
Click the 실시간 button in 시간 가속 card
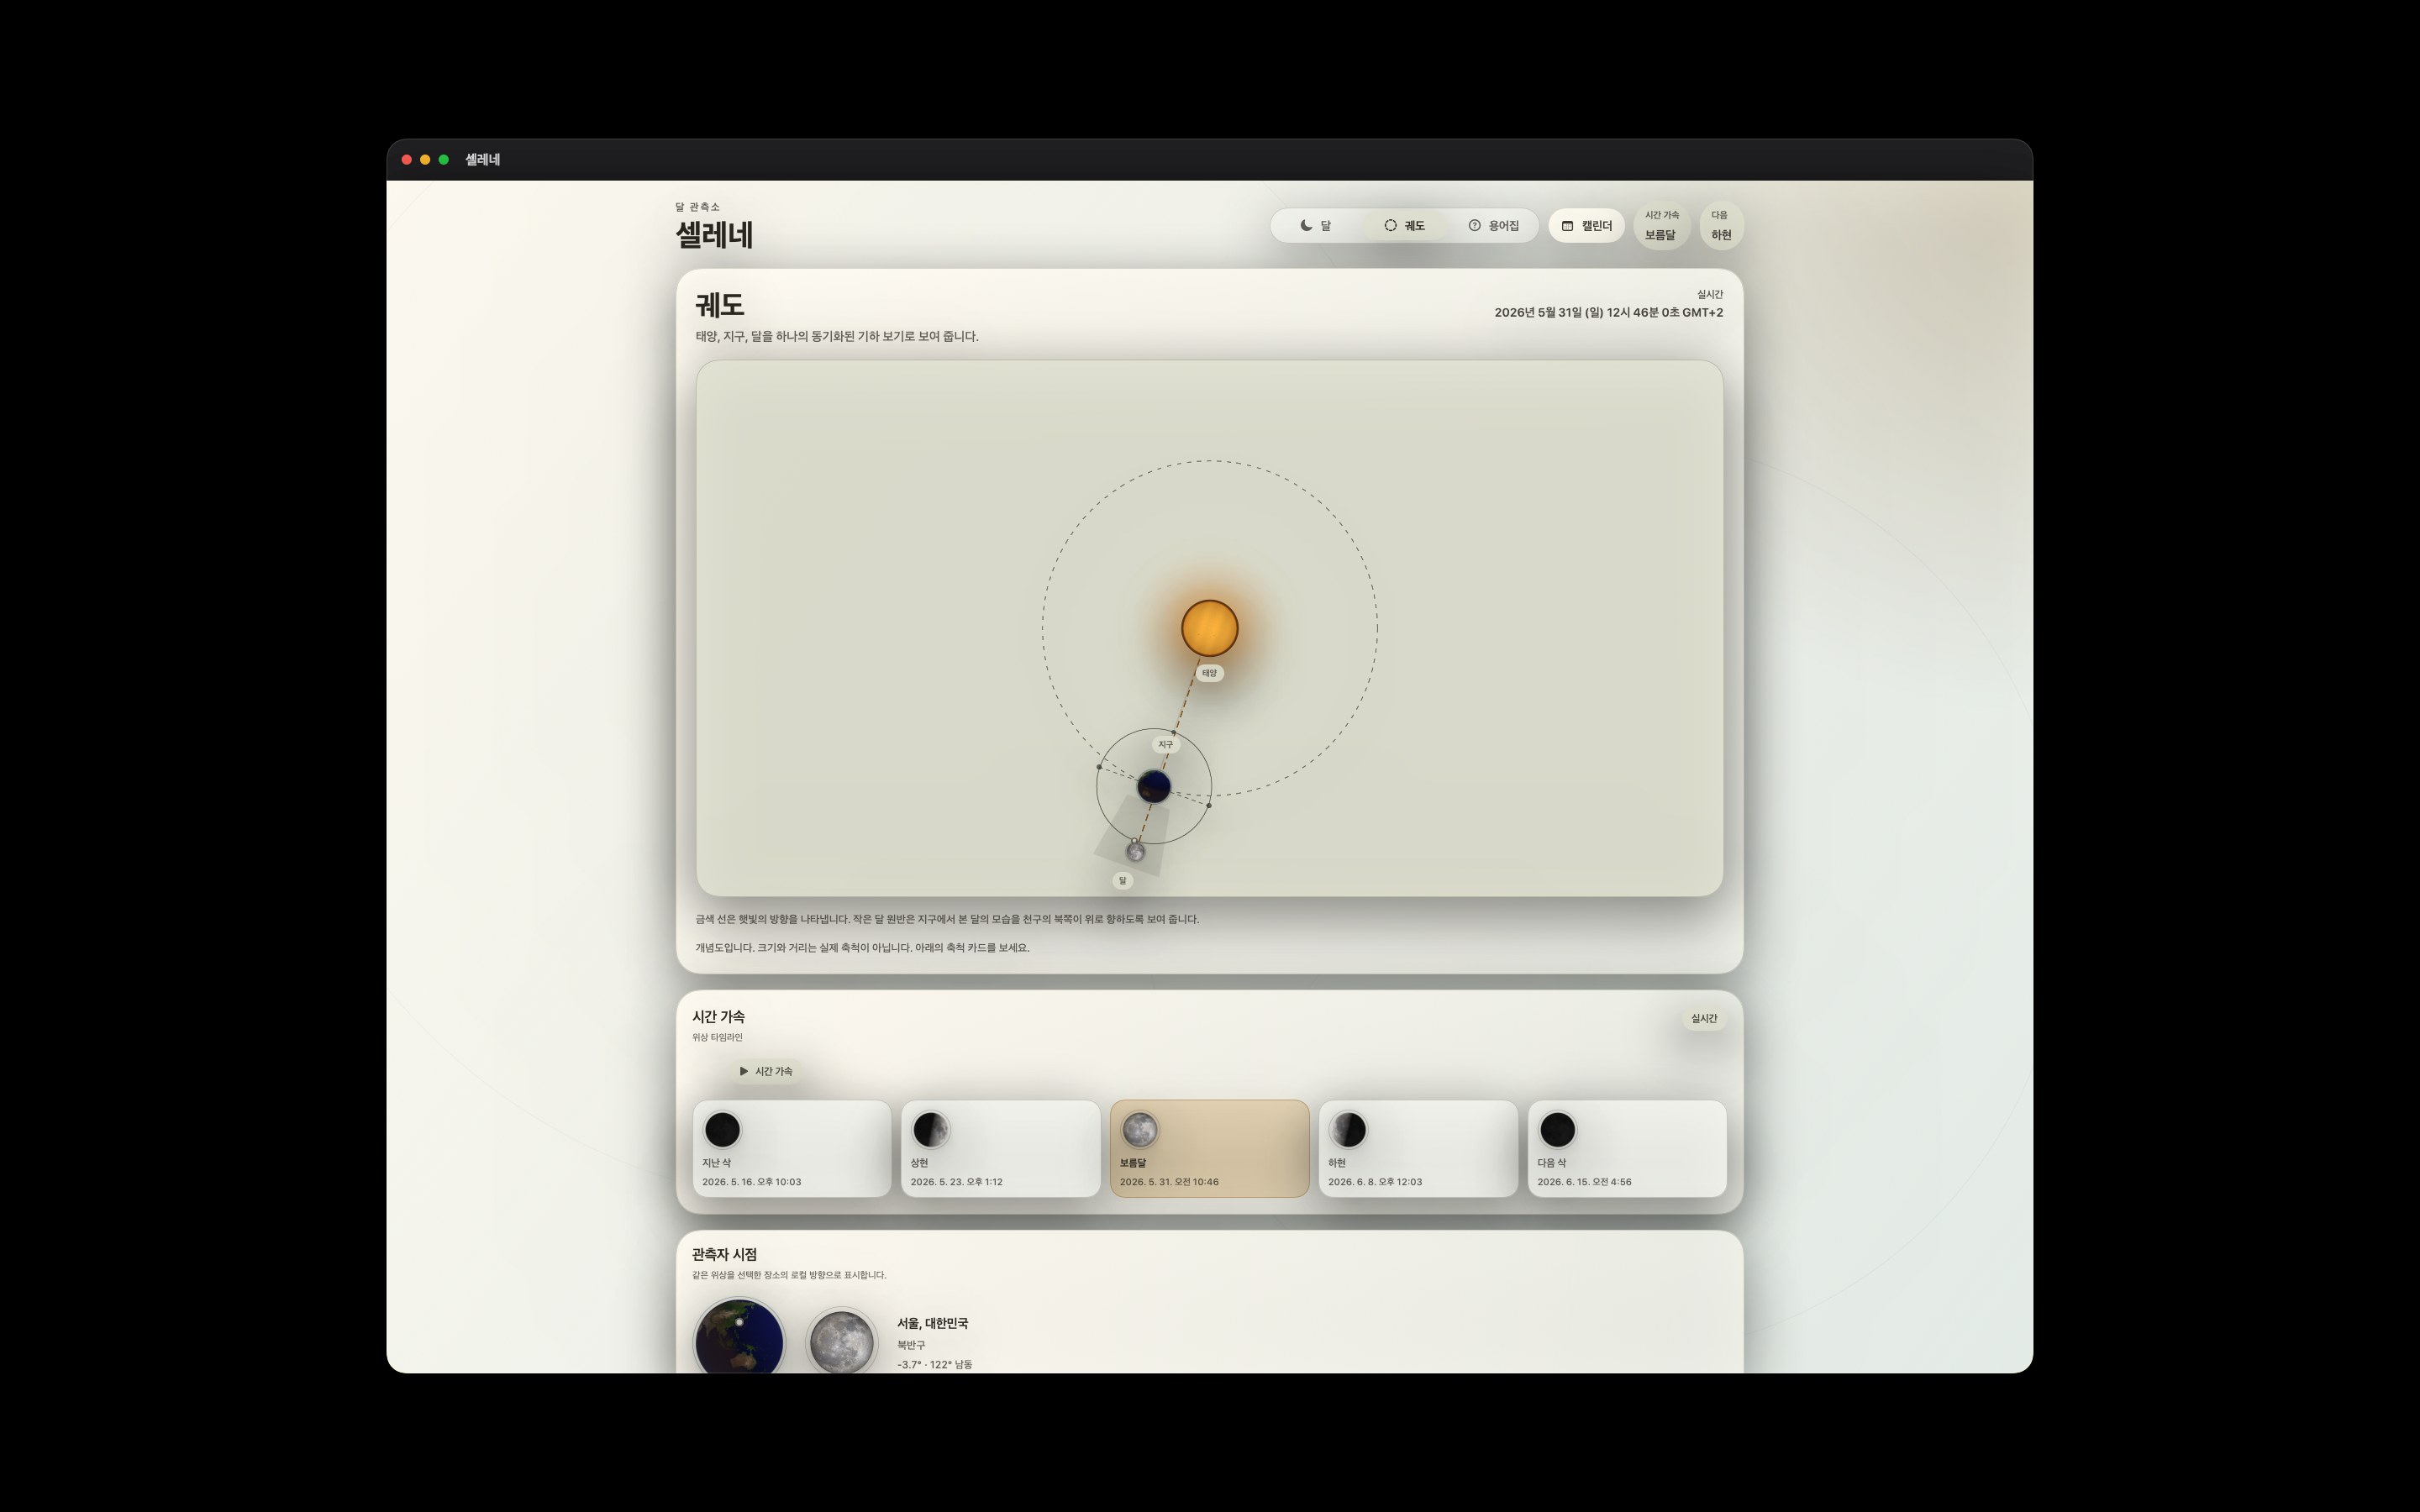tap(1703, 1019)
